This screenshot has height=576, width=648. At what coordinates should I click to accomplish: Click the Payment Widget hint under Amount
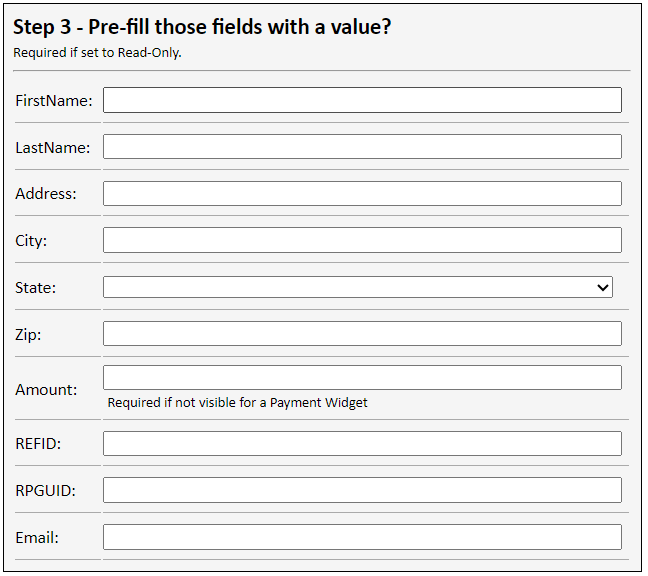(x=238, y=403)
